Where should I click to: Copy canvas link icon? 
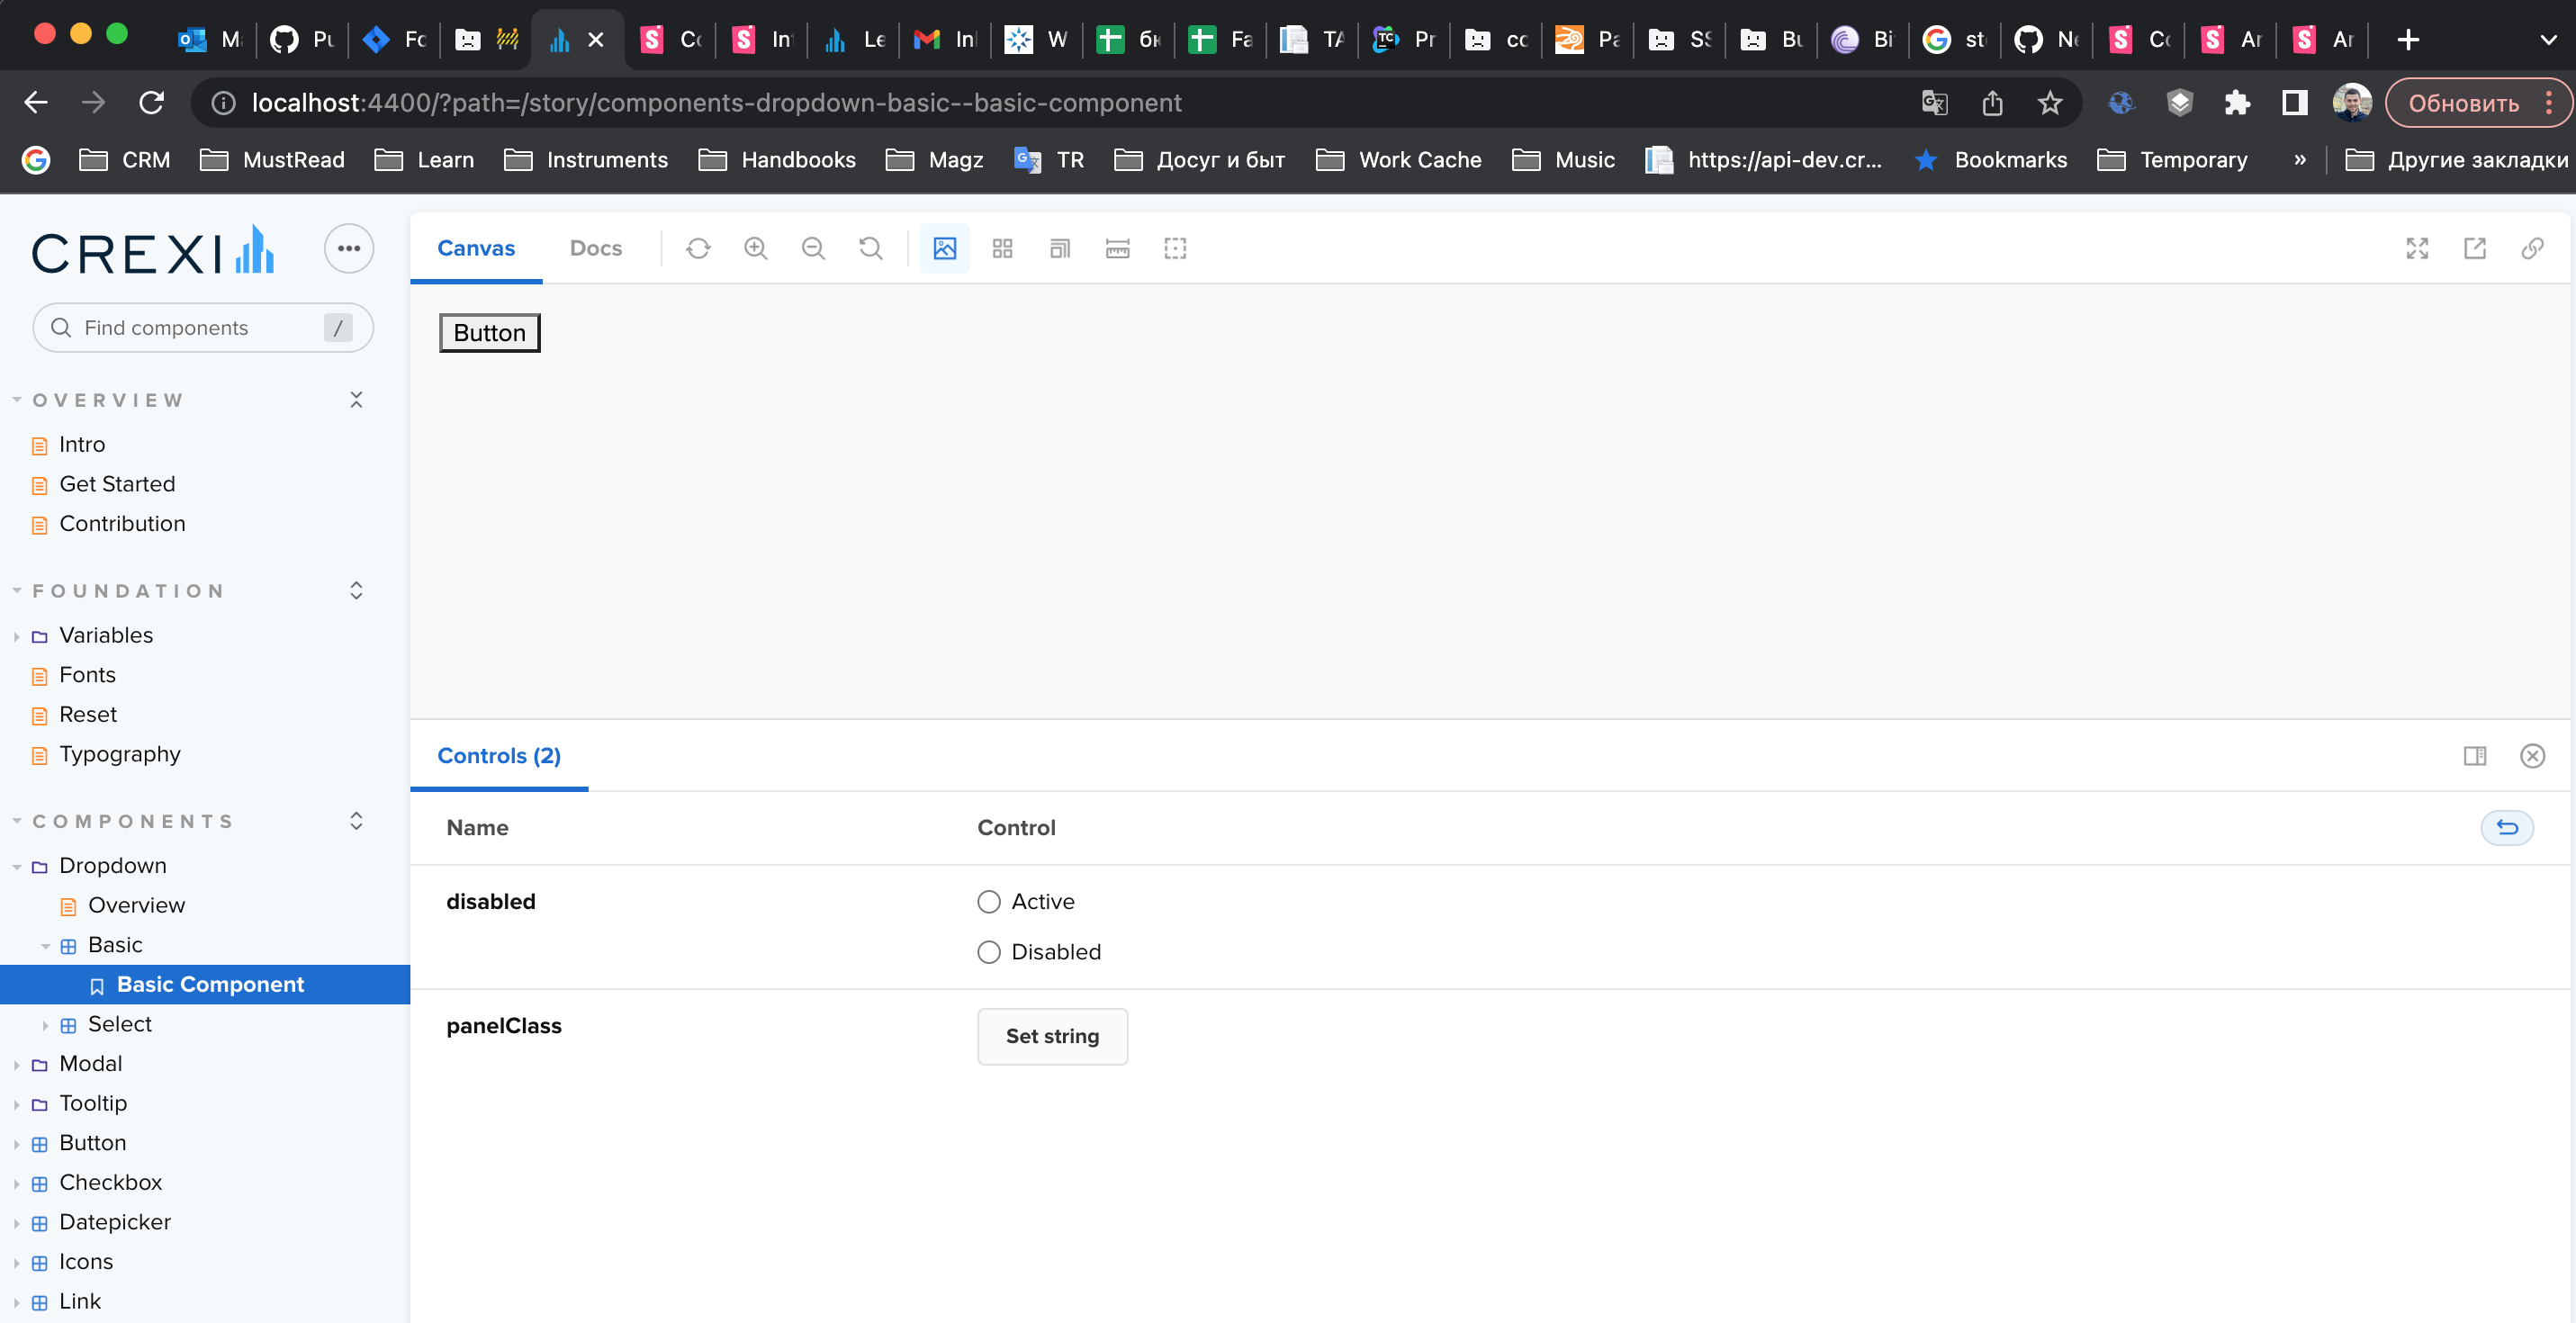2532,248
